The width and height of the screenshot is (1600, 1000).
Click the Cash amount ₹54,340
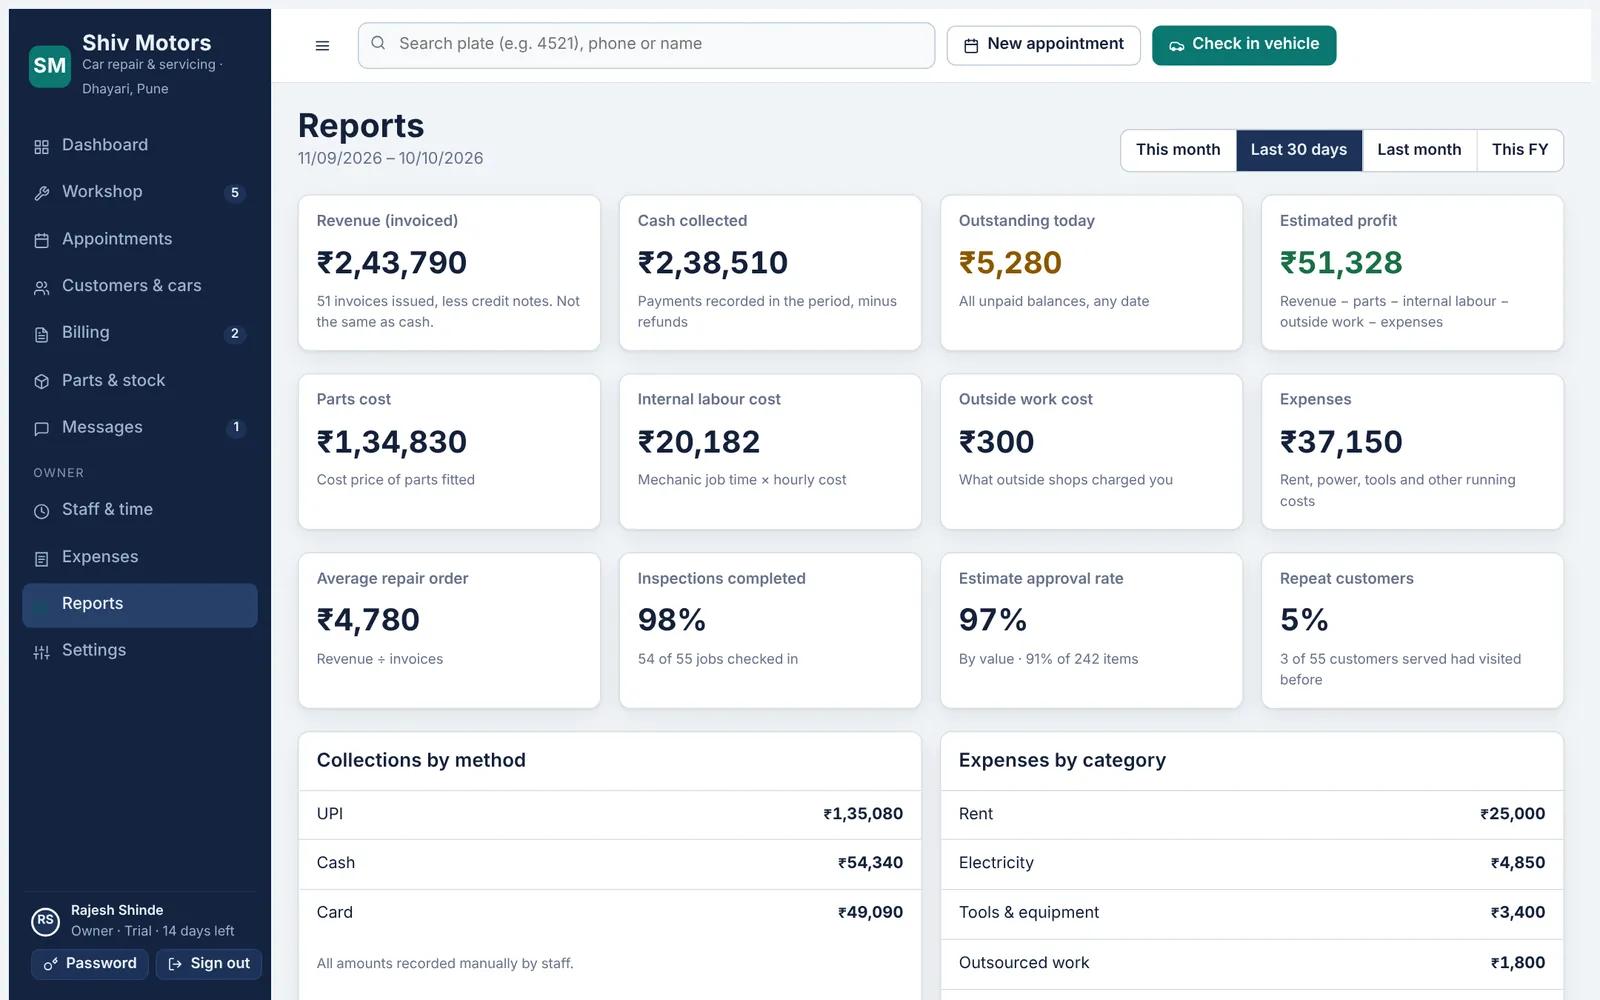870,863
